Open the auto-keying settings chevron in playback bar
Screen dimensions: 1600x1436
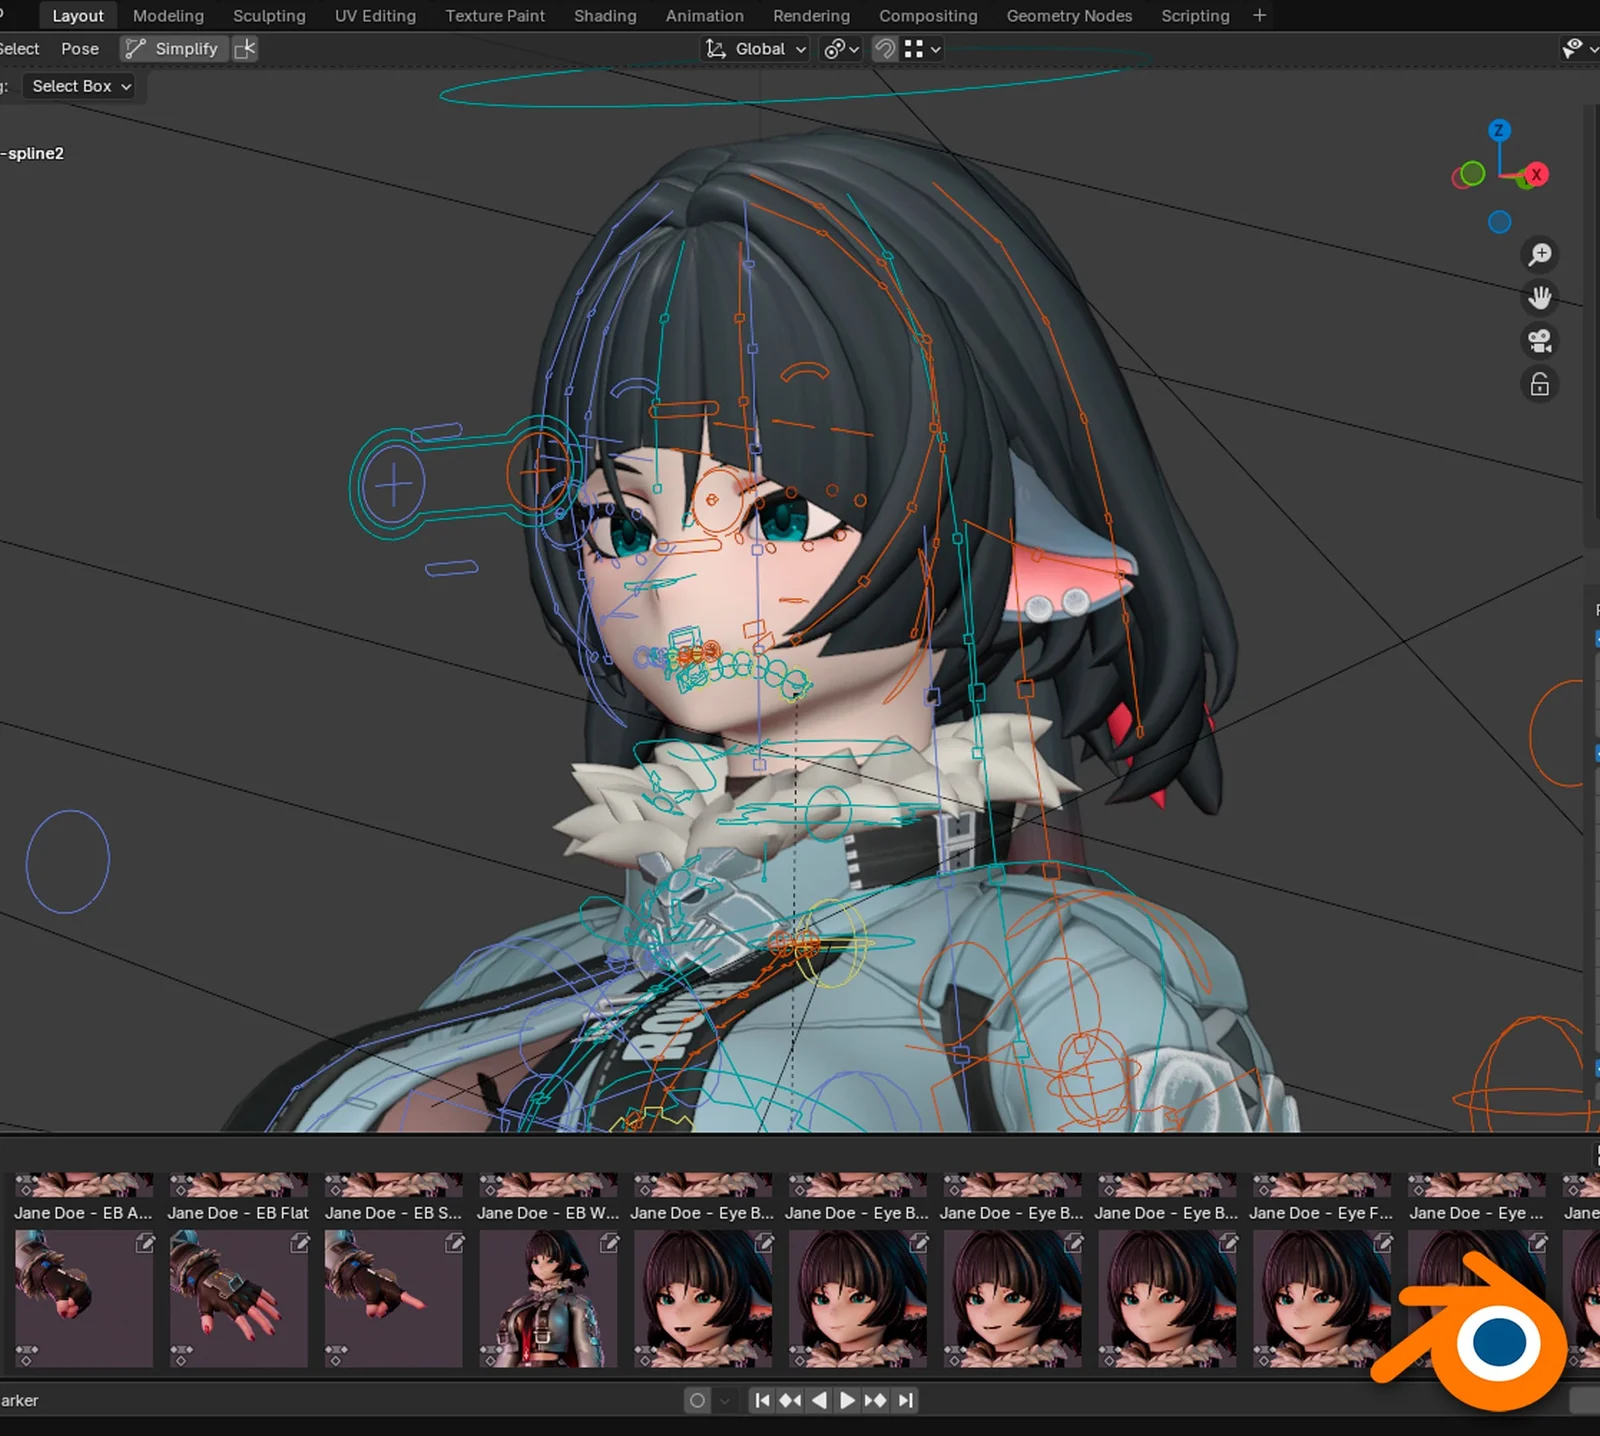click(x=723, y=1400)
